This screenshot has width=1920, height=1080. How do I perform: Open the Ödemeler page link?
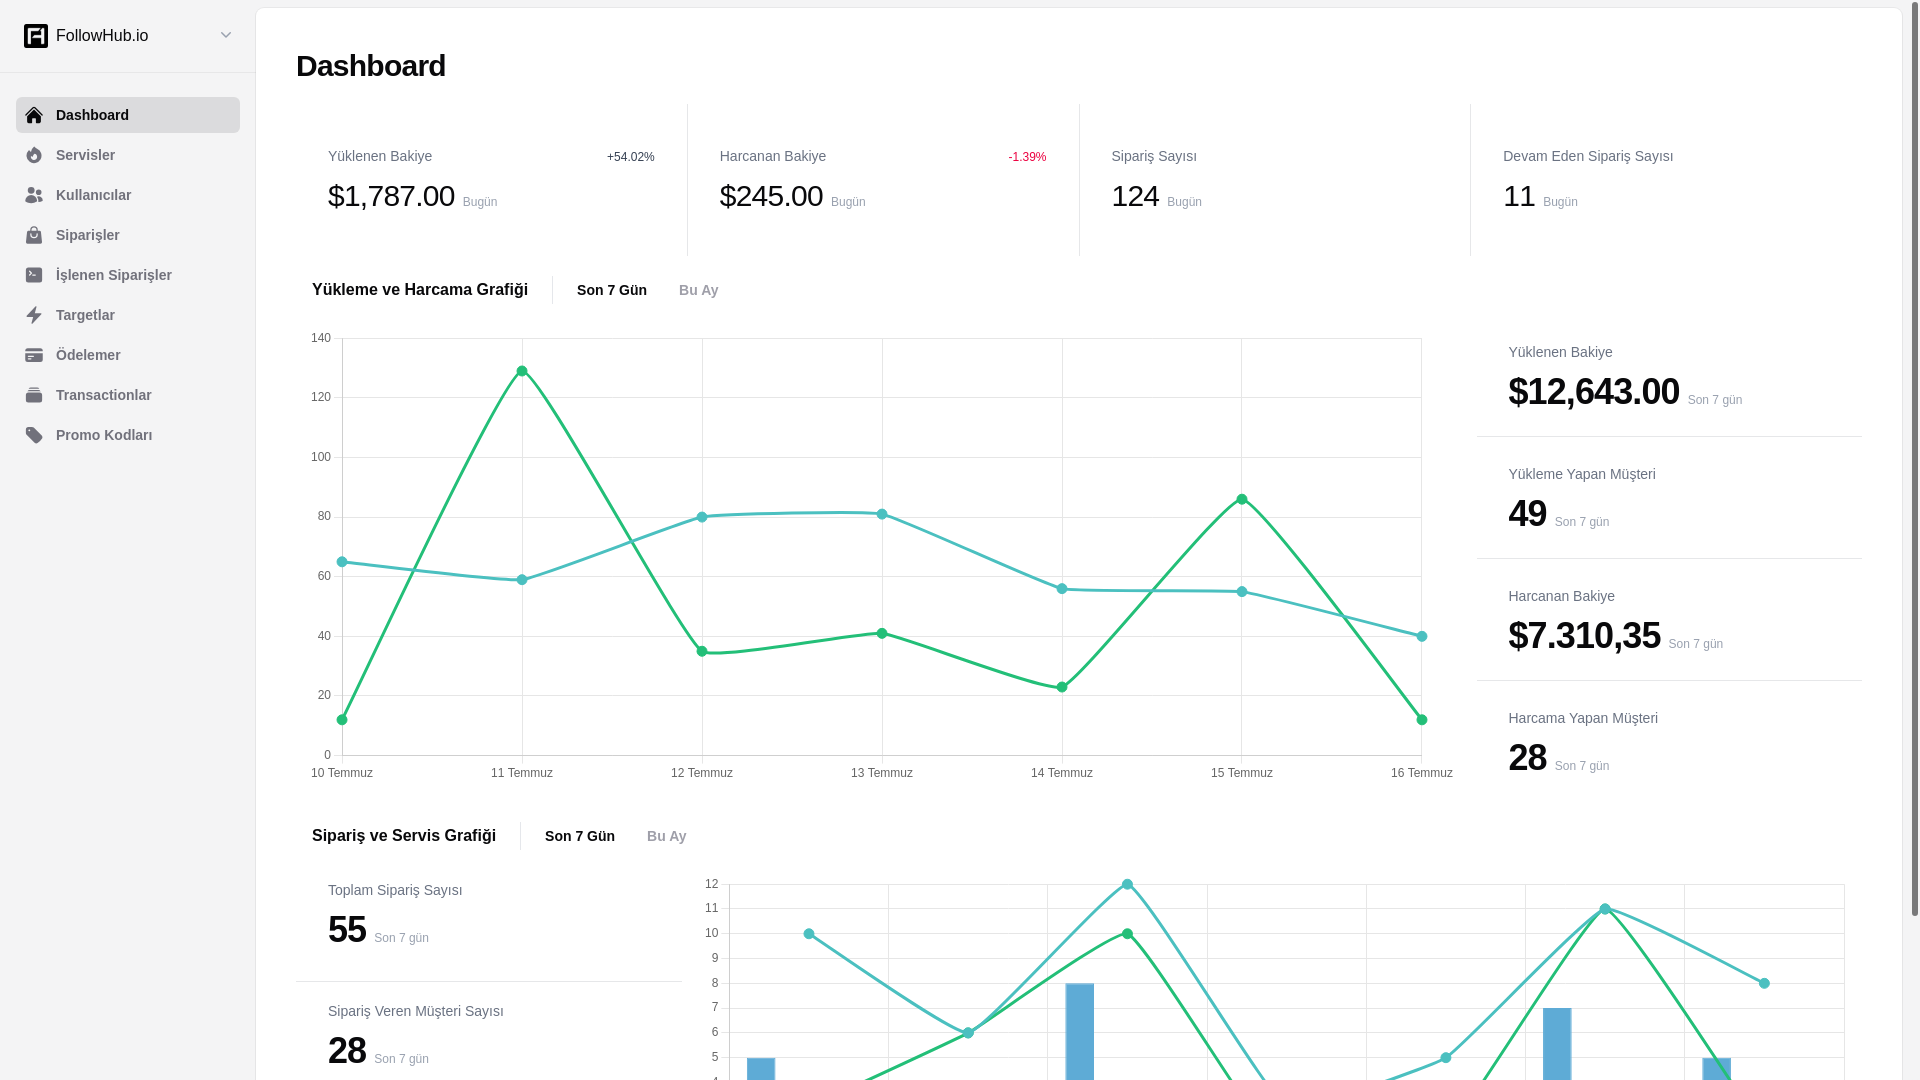click(x=128, y=355)
